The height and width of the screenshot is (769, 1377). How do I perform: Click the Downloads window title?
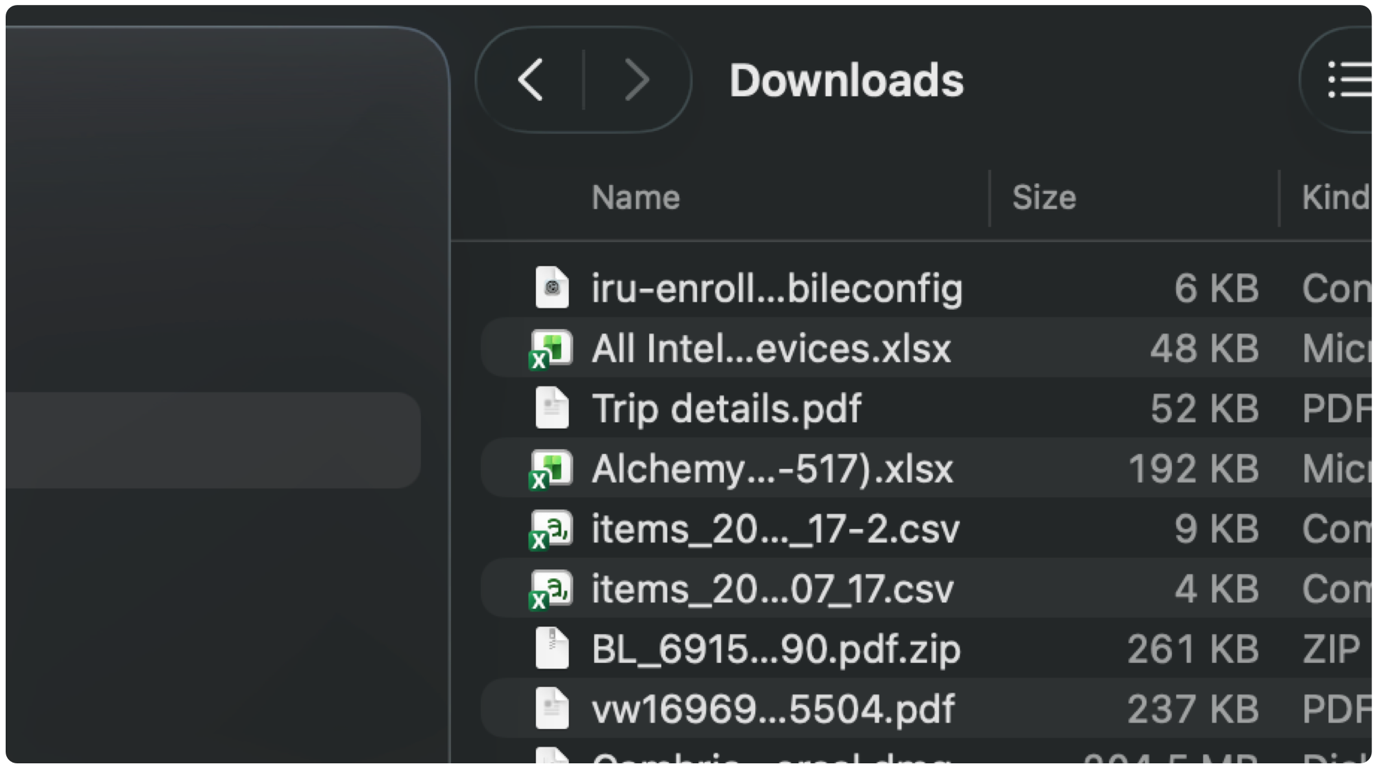coord(846,80)
